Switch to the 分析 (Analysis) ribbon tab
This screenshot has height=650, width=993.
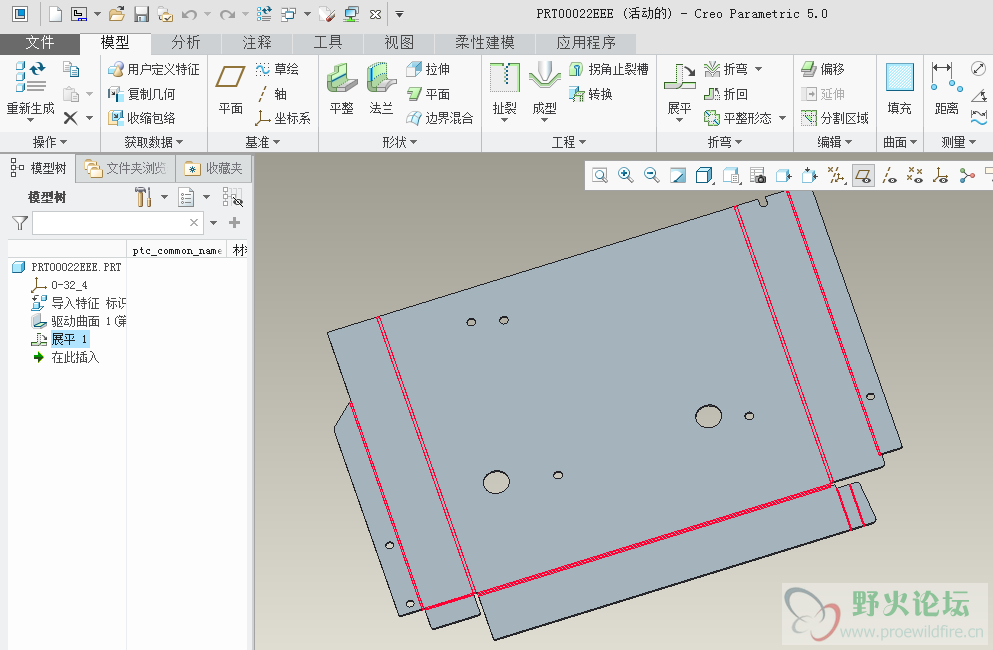click(x=186, y=42)
